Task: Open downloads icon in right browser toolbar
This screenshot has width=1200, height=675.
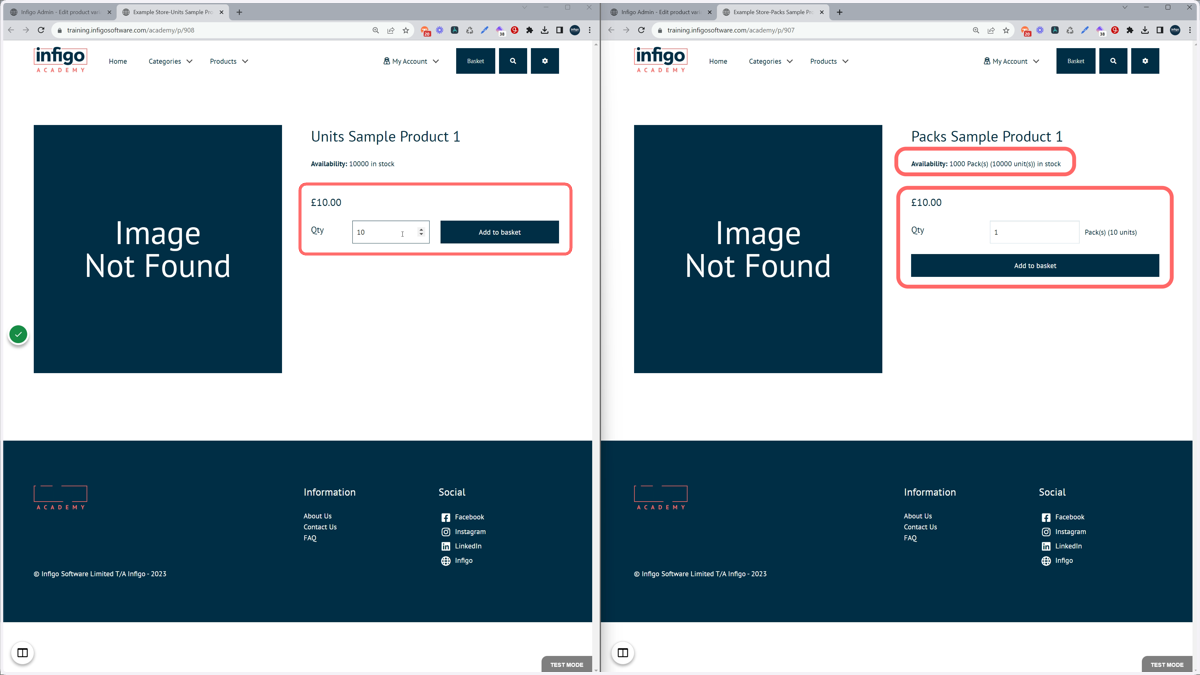Action: pos(1145,30)
